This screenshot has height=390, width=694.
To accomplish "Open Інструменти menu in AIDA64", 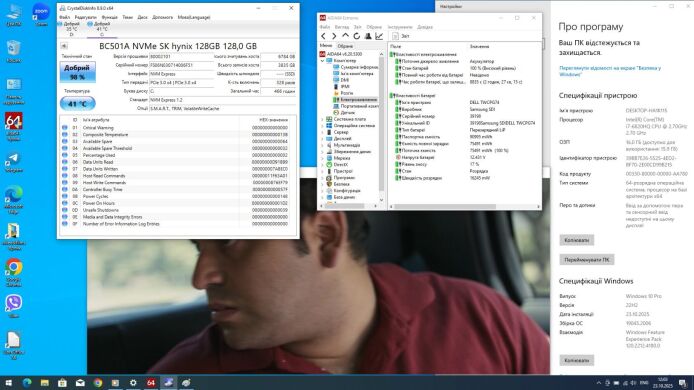I will 400,27.
